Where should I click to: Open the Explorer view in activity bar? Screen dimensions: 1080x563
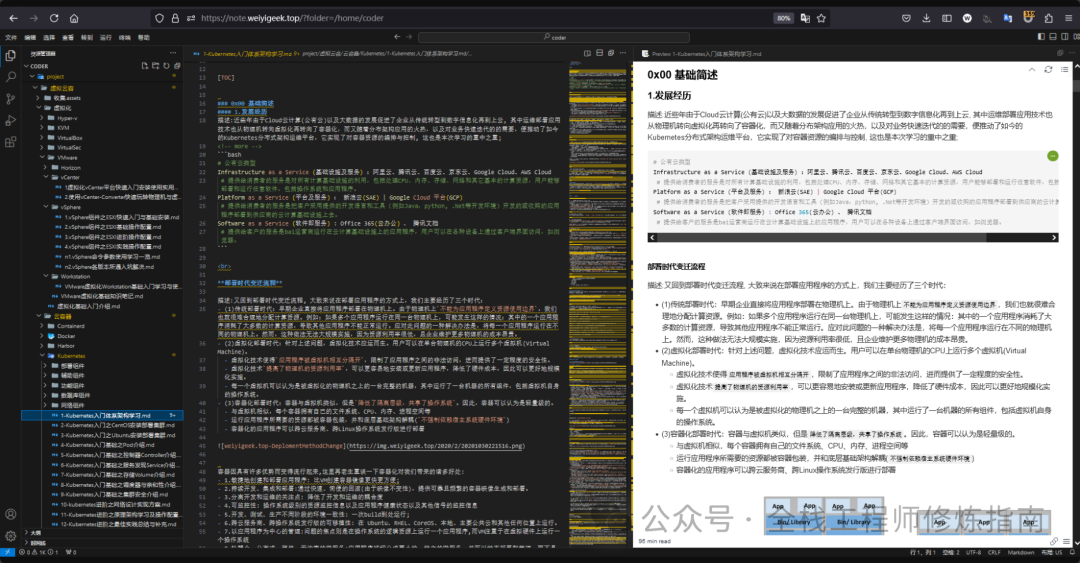coord(10,55)
